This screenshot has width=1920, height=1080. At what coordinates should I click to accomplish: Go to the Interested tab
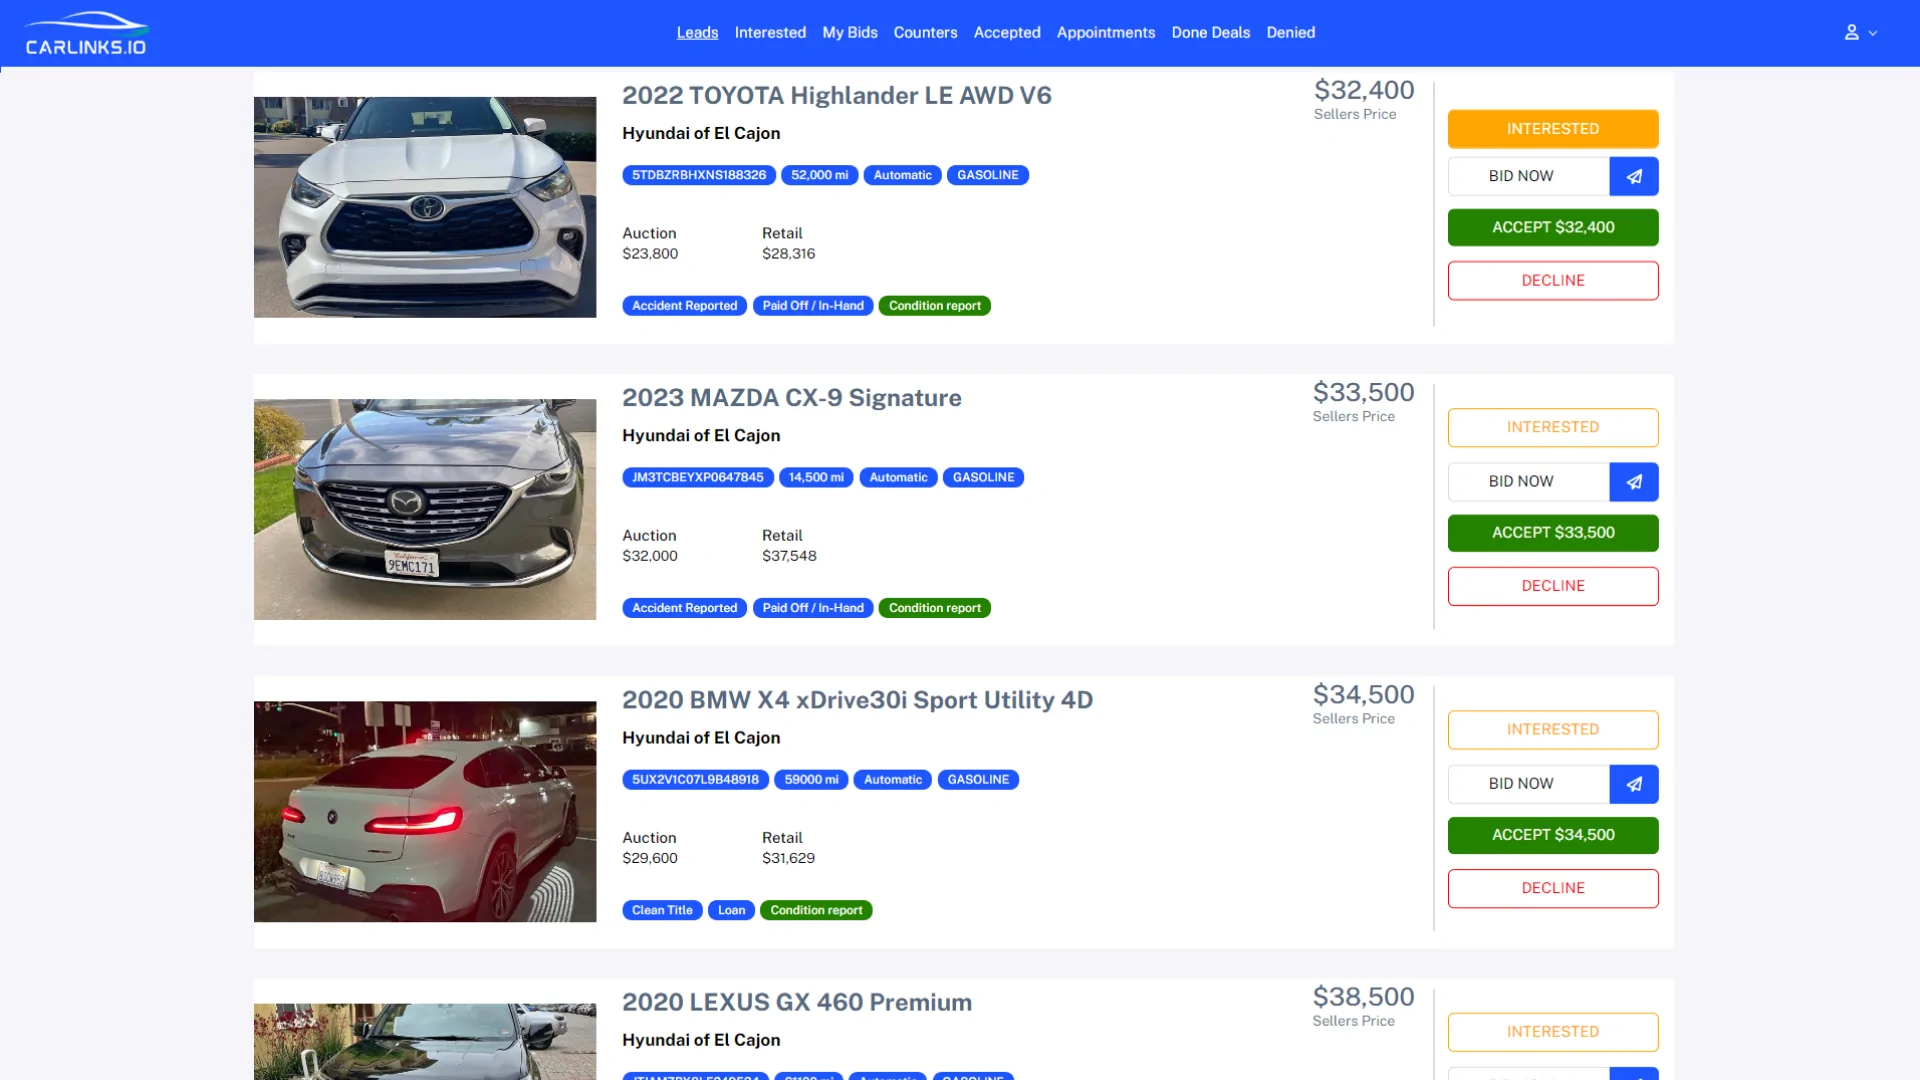[x=770, y=33]
